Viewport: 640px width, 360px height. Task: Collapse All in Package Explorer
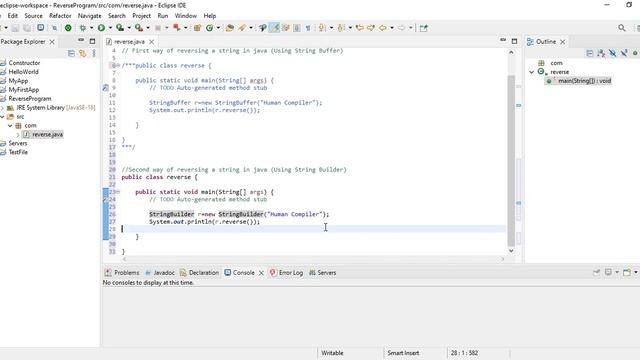point(71,53)
